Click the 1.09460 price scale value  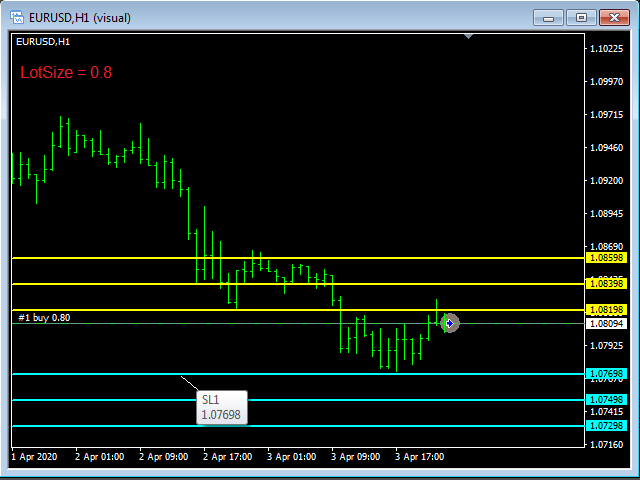[x=607, y=148]
